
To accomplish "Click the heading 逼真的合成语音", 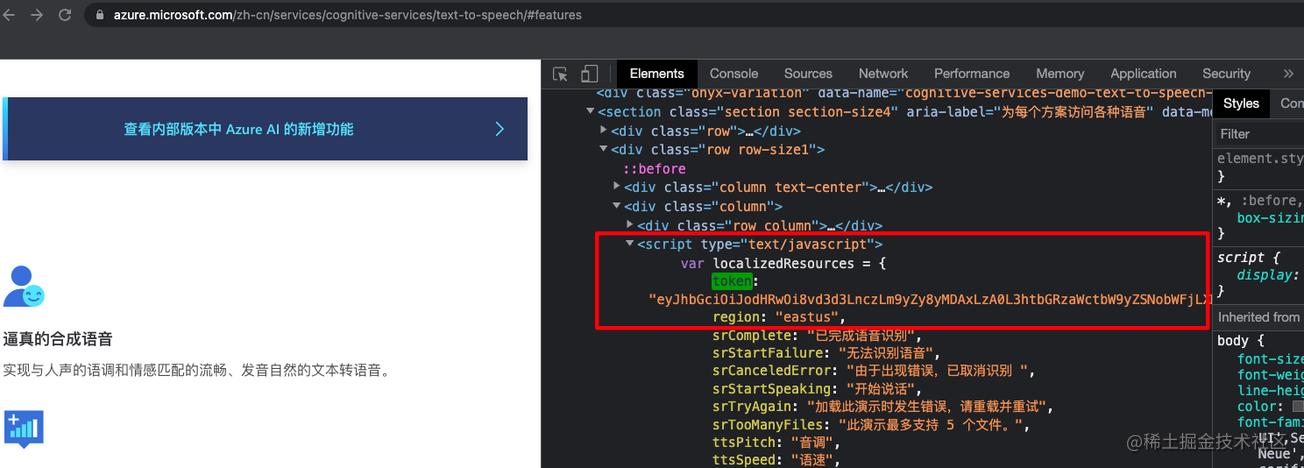I will (58, 339).
